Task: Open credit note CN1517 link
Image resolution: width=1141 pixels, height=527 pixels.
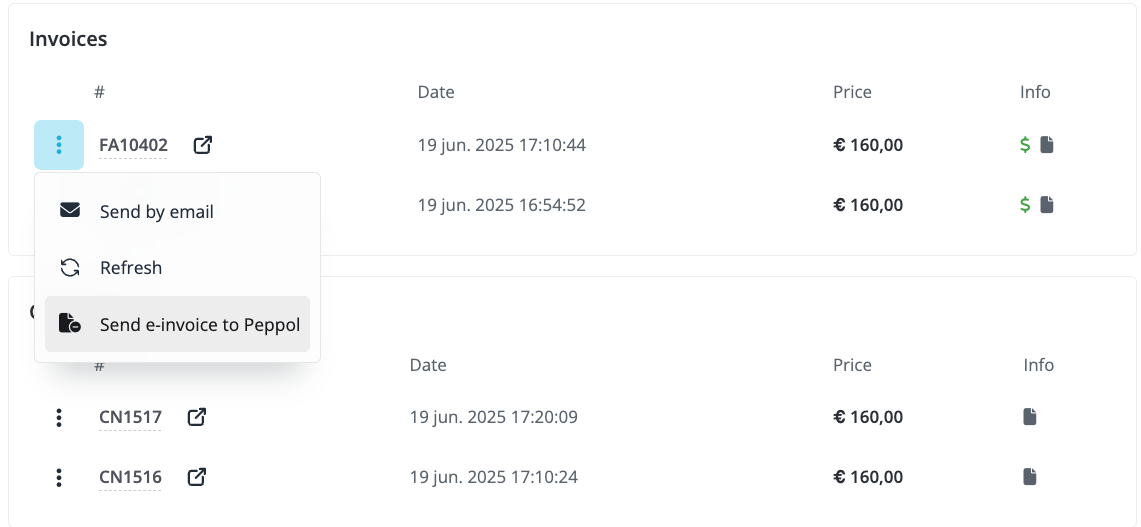Action: coord(130,417)
